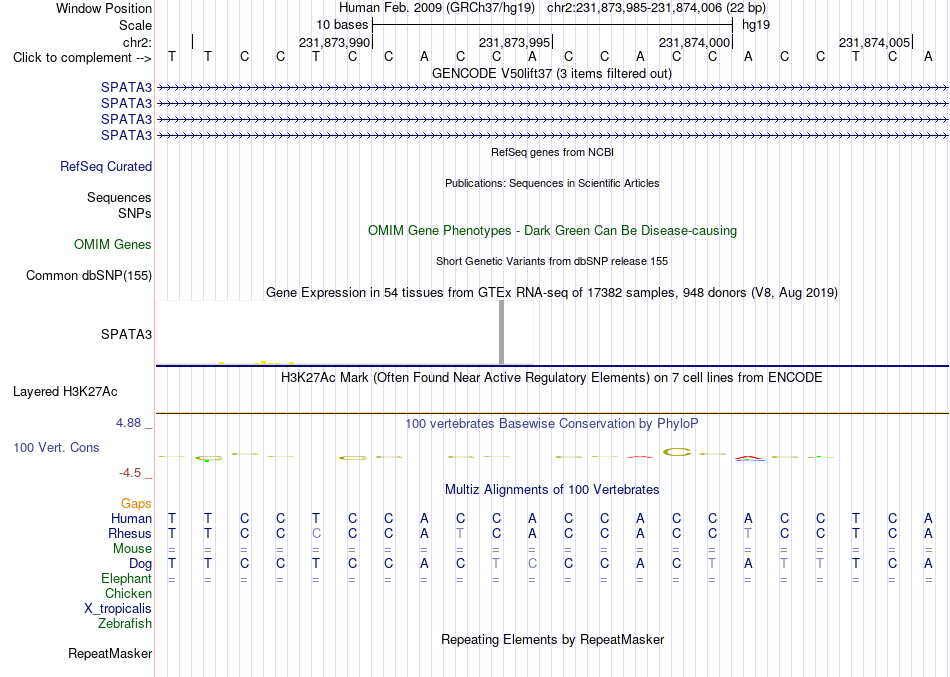Click the GTEx Gene Expression track title
This screenshot has height=677, width=950.
point(552,293)
